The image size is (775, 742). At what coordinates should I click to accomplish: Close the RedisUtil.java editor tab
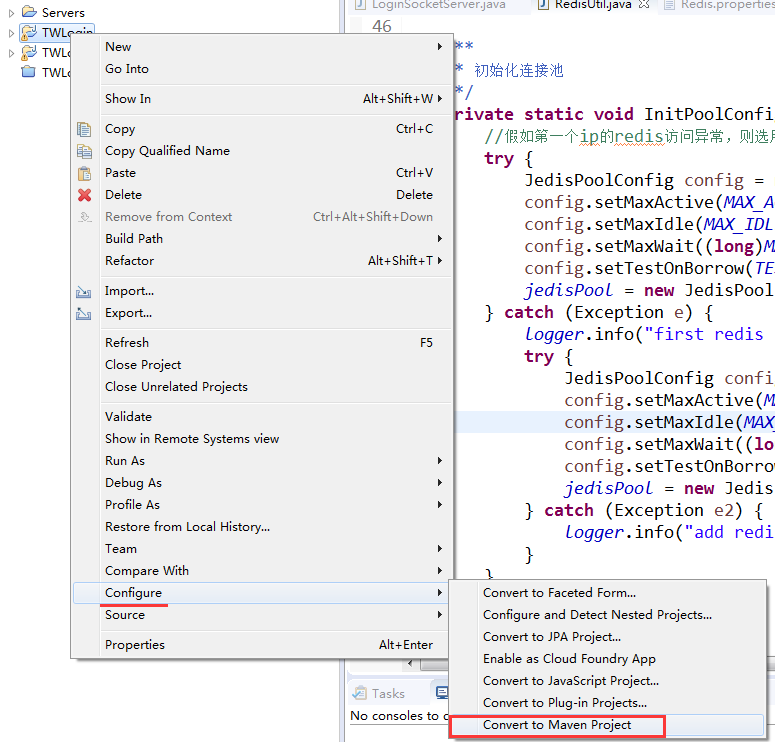tap(643, 5)
